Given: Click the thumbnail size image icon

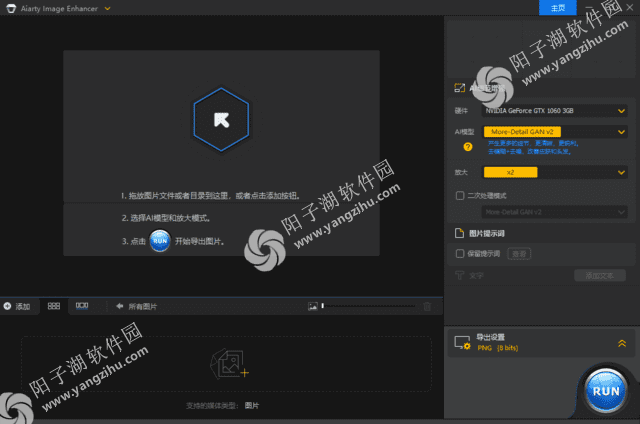Looking at the screenshot, I should pos(313,306).
